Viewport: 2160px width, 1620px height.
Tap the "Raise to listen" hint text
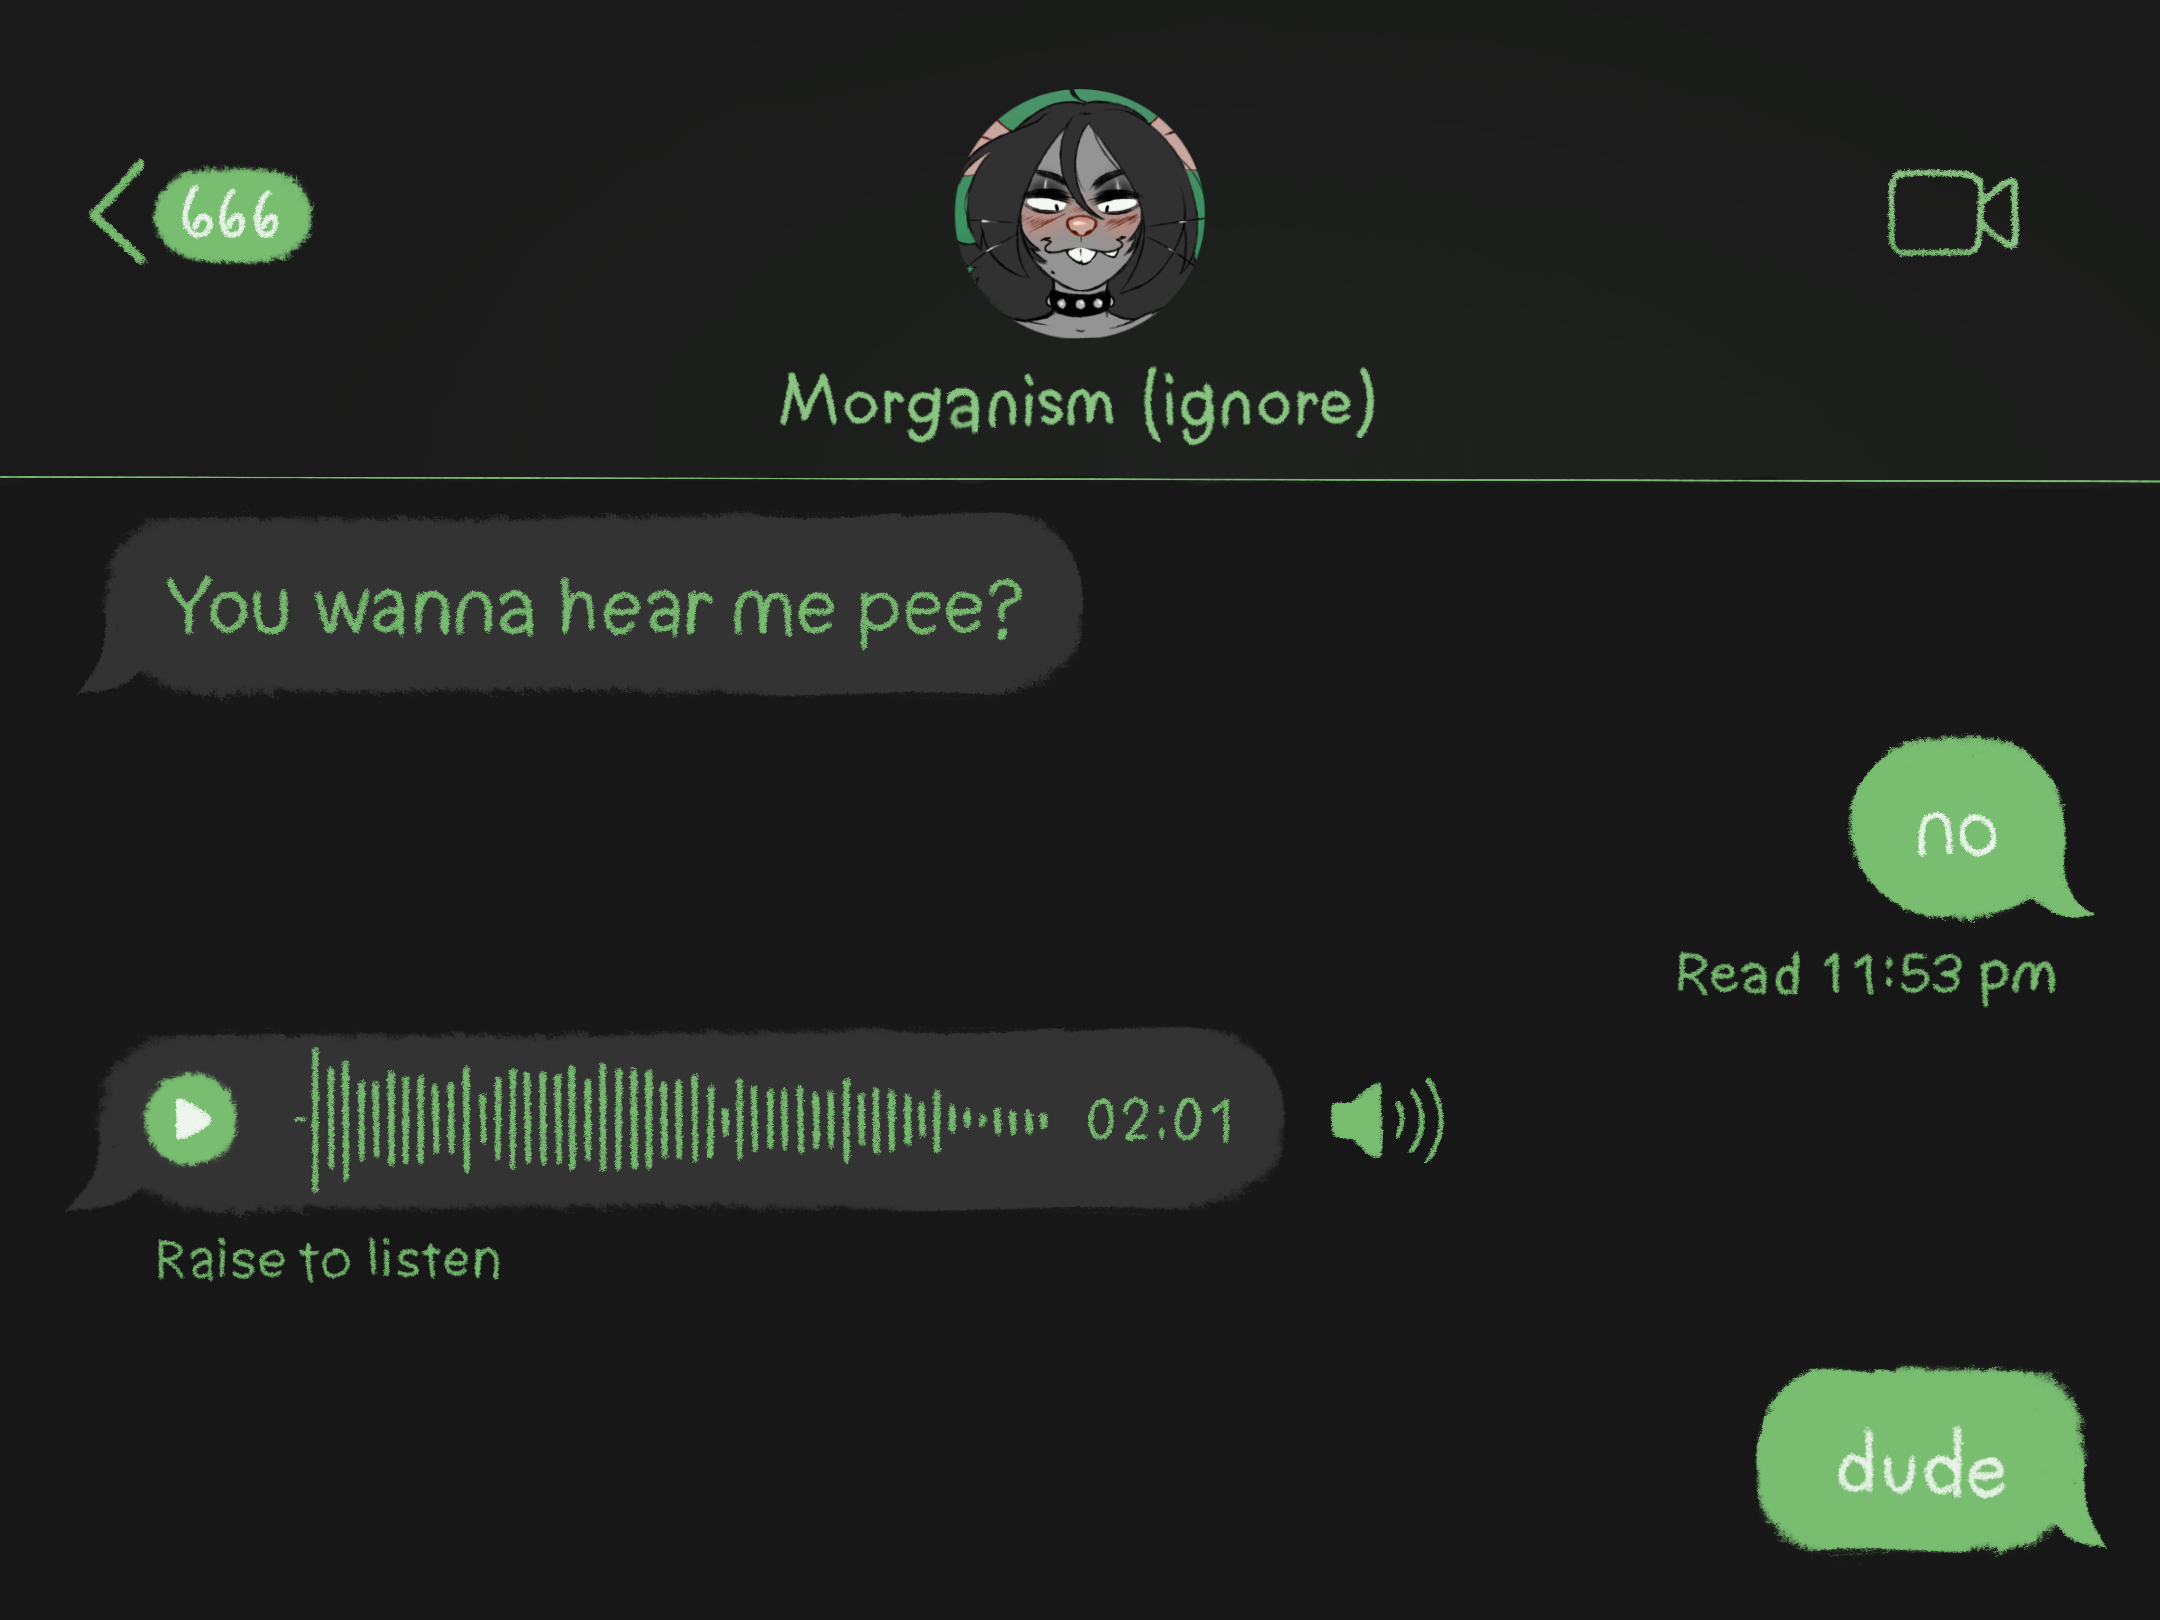point(328,1260)
